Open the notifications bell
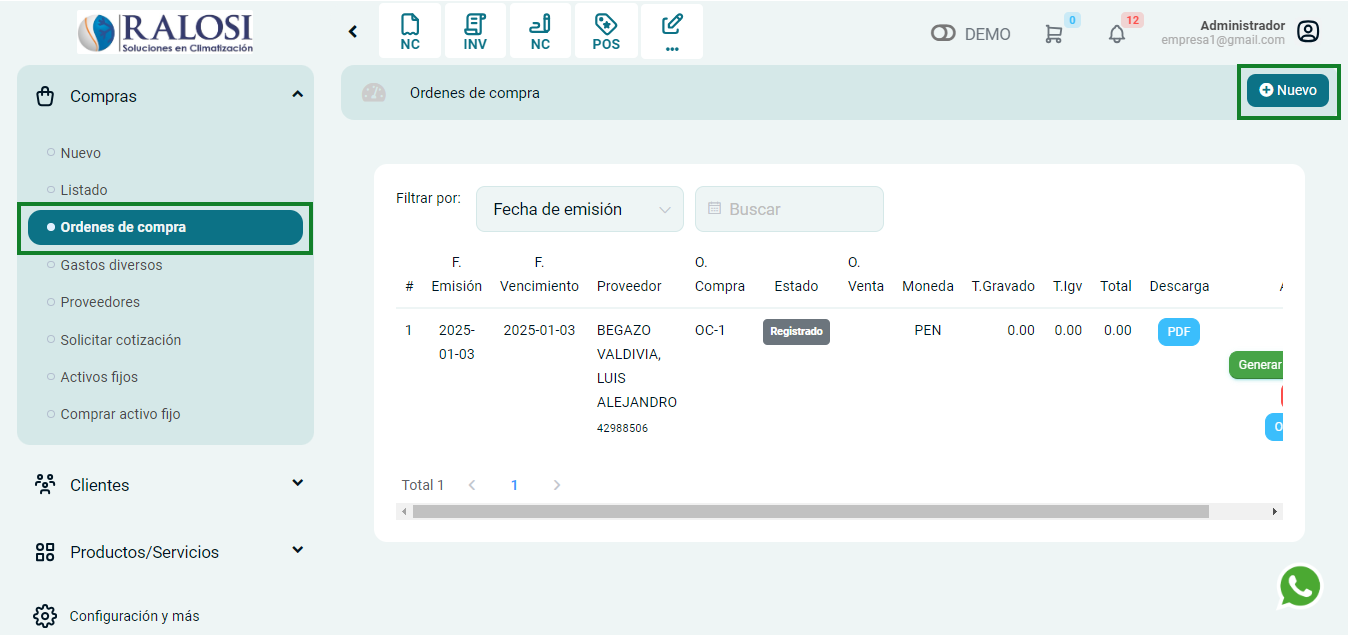The height and width of the screenshot is (635, 1348). (x=1117, y=34)
